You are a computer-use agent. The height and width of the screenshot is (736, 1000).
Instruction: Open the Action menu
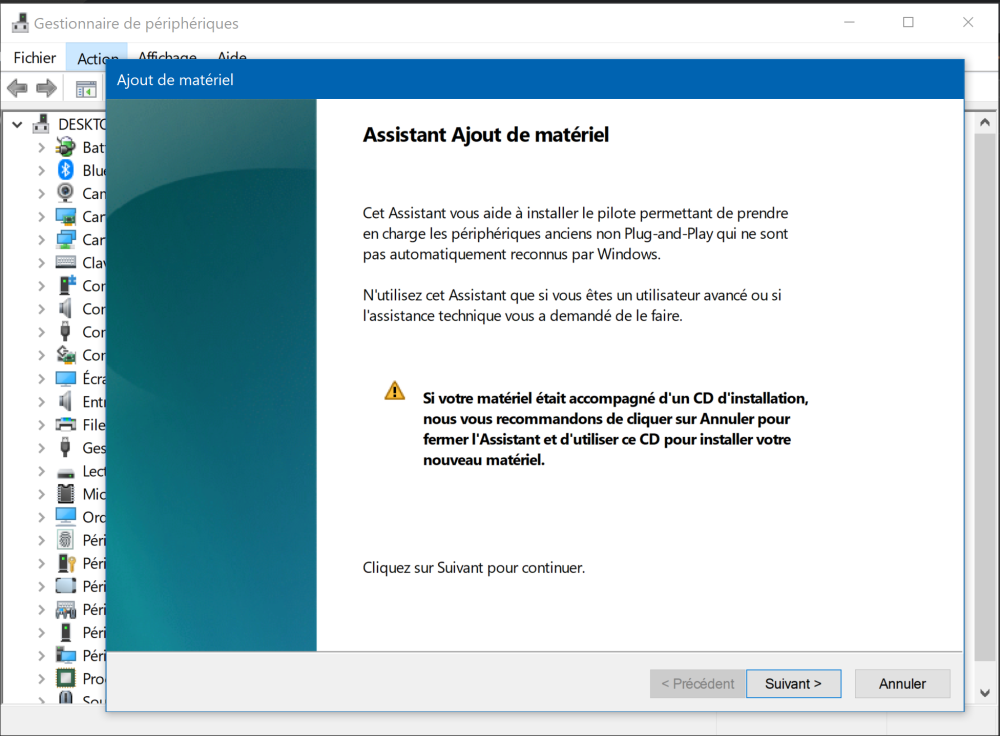(96, 58)
